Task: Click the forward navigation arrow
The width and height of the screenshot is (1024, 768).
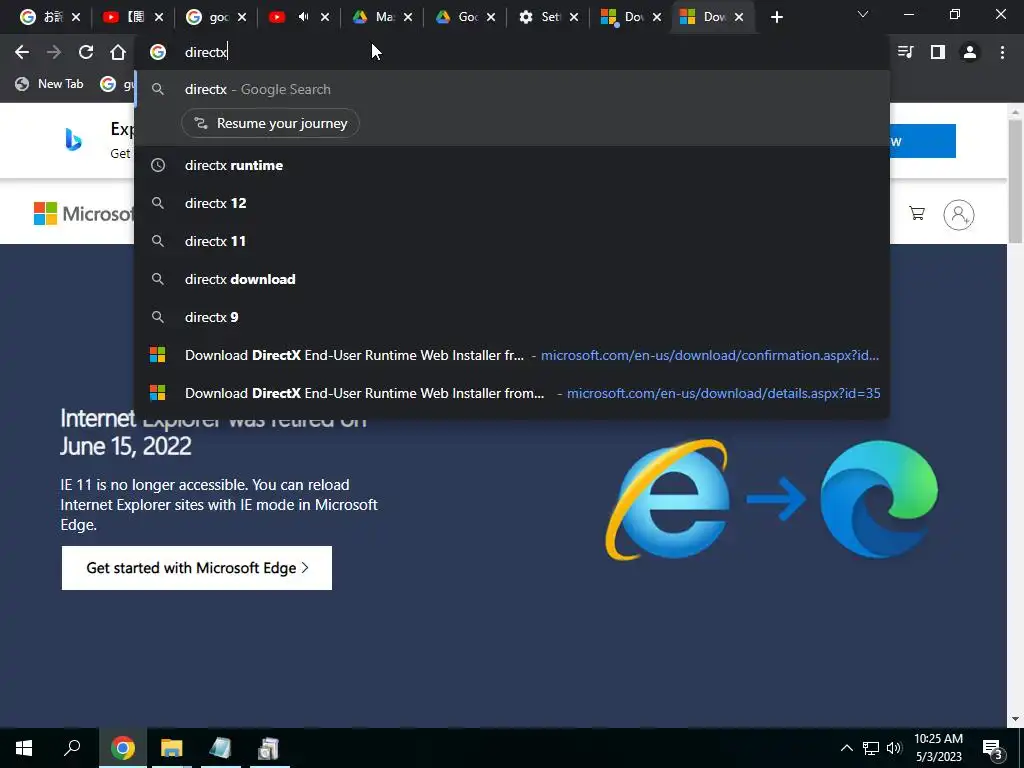Action: click(x=54, y=52)
